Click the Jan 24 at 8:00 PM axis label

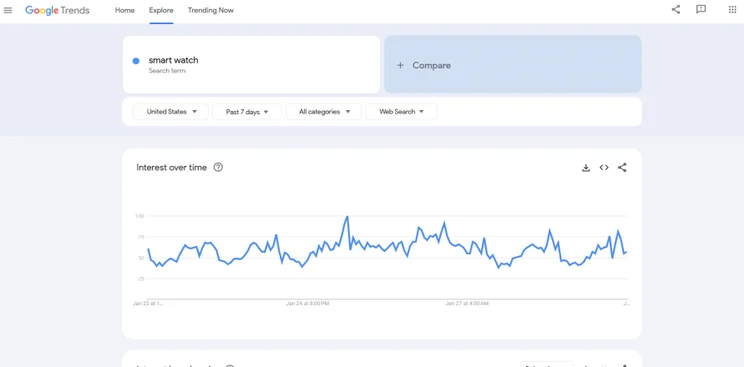click(307, 303)
